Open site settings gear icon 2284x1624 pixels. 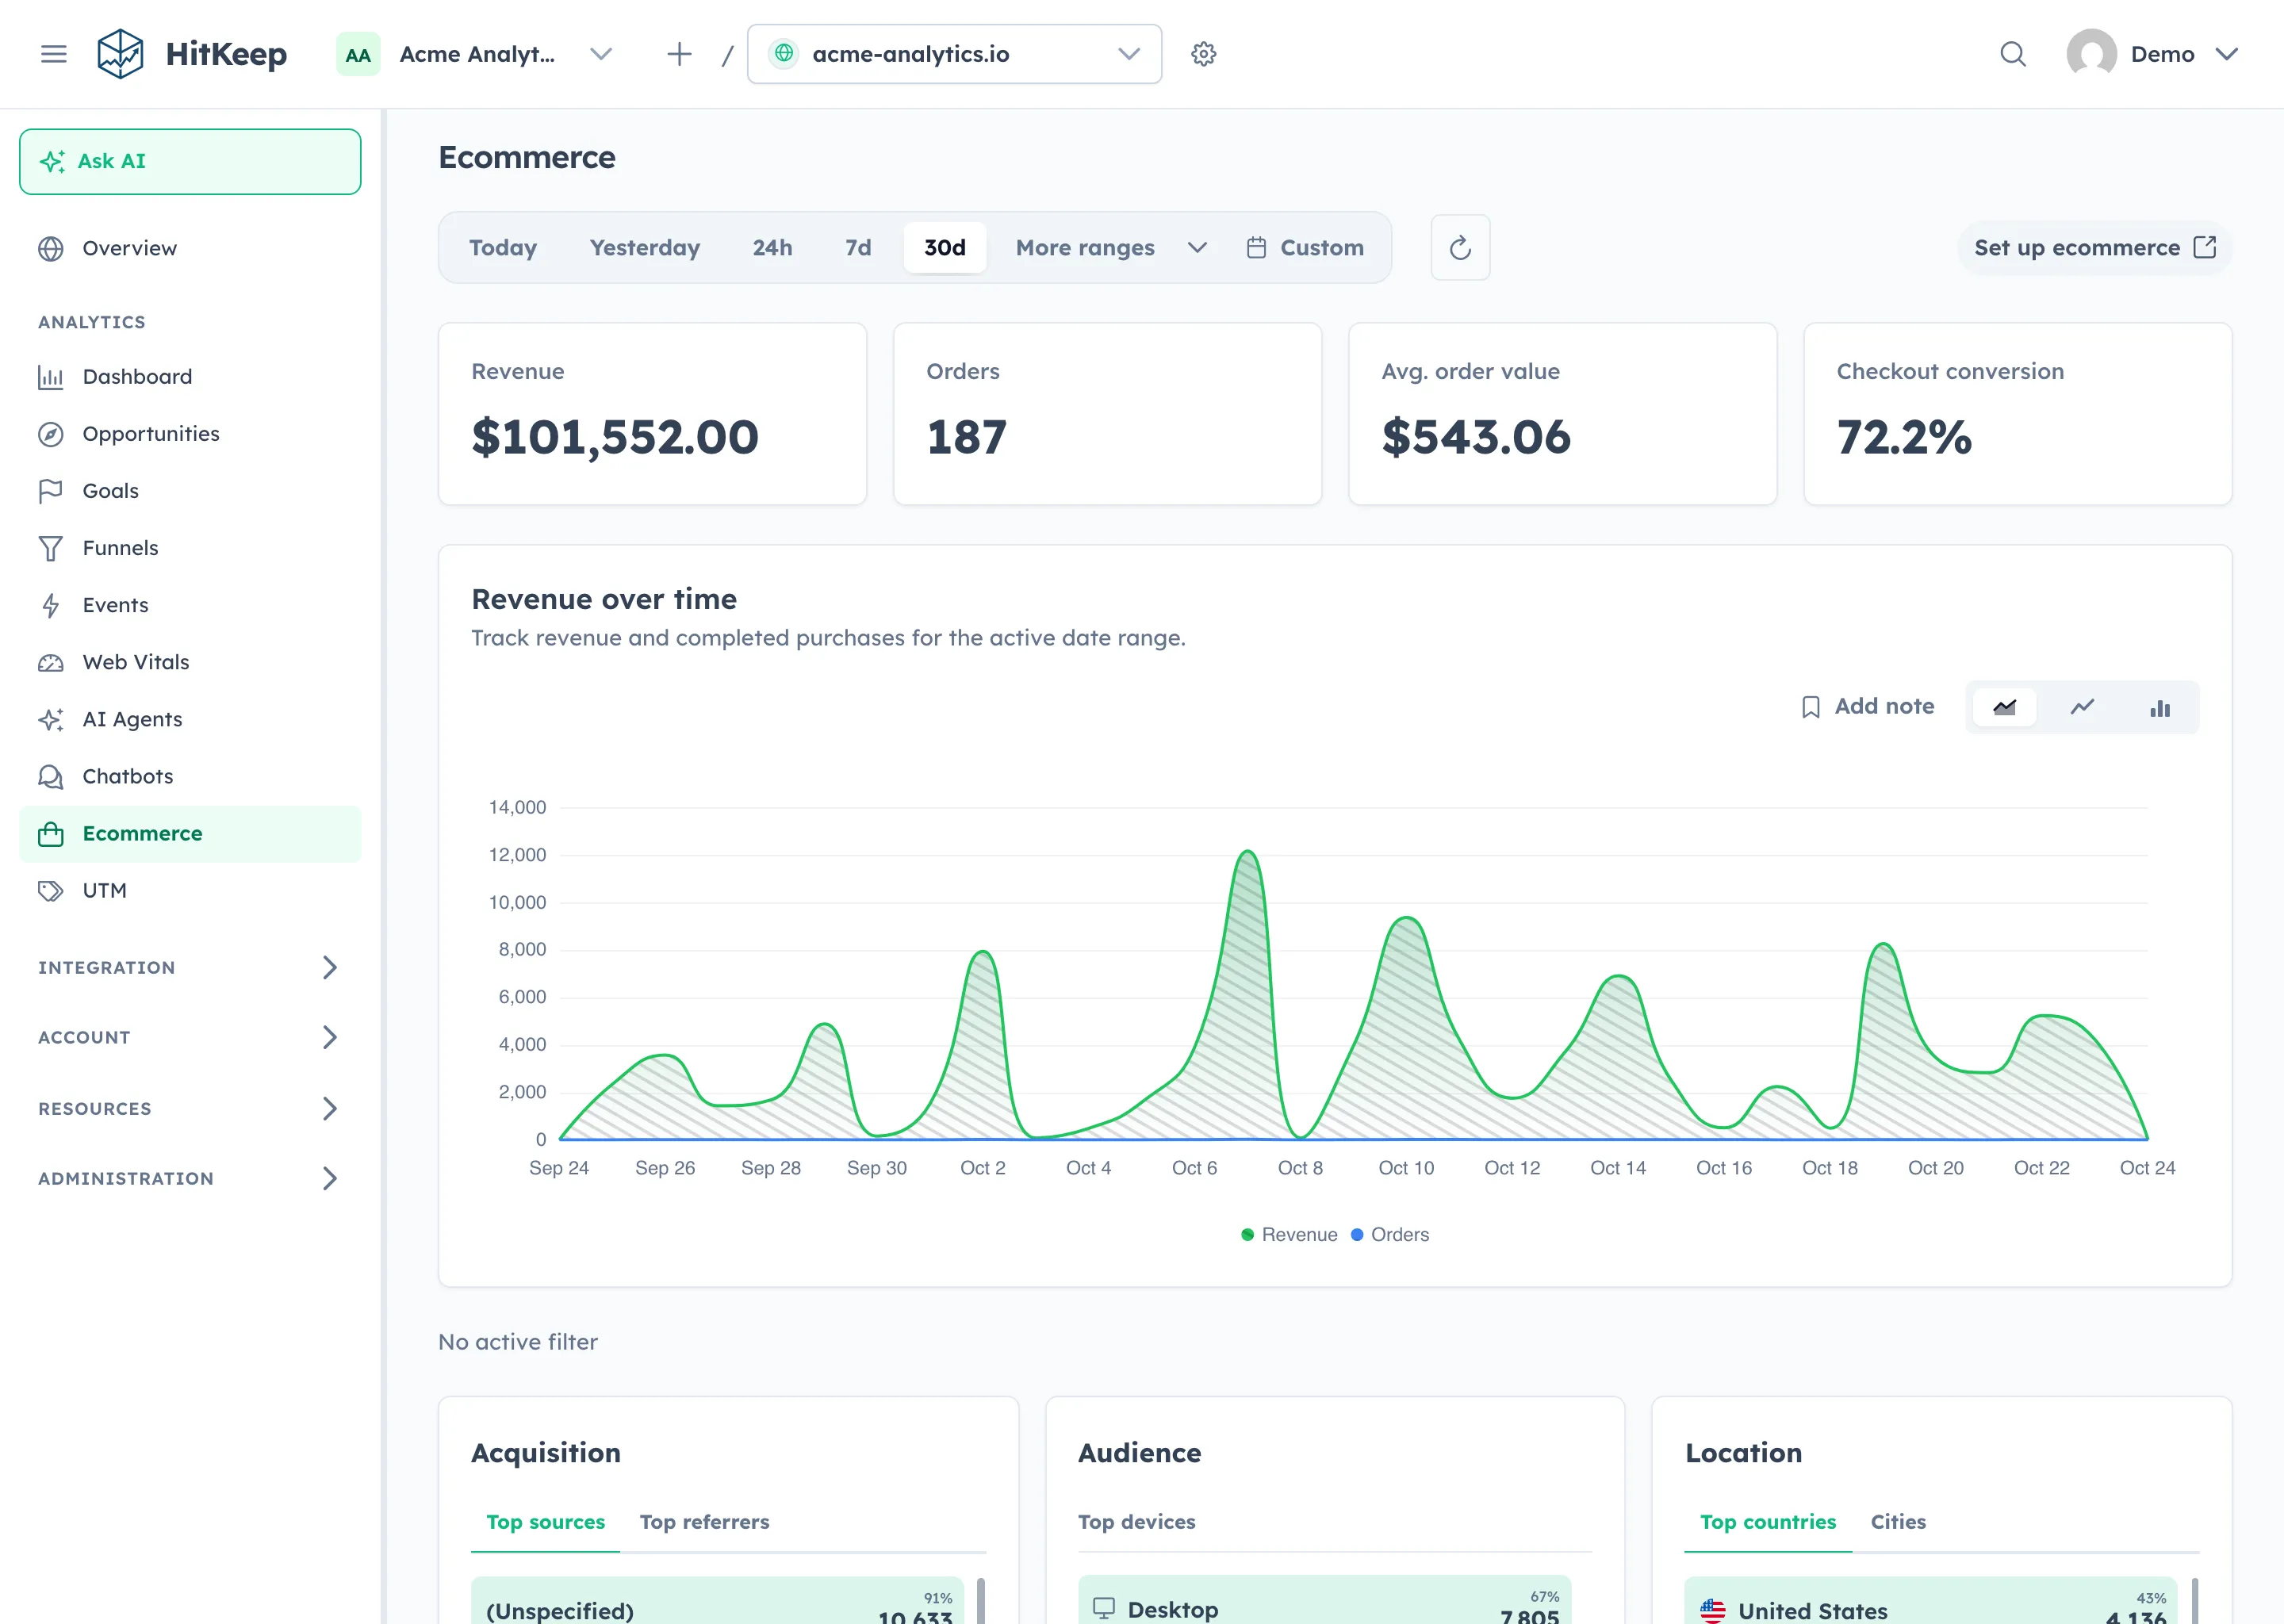[1204, 54]
